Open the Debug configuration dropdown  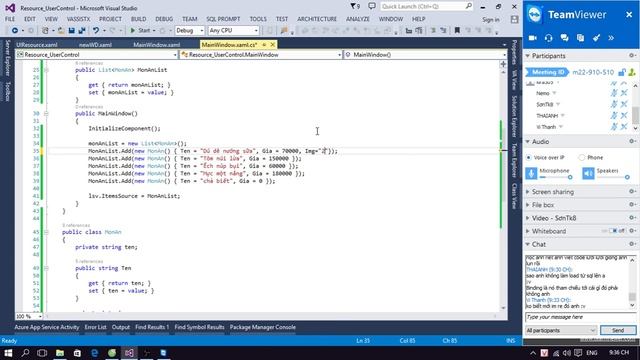coord(189,31)
